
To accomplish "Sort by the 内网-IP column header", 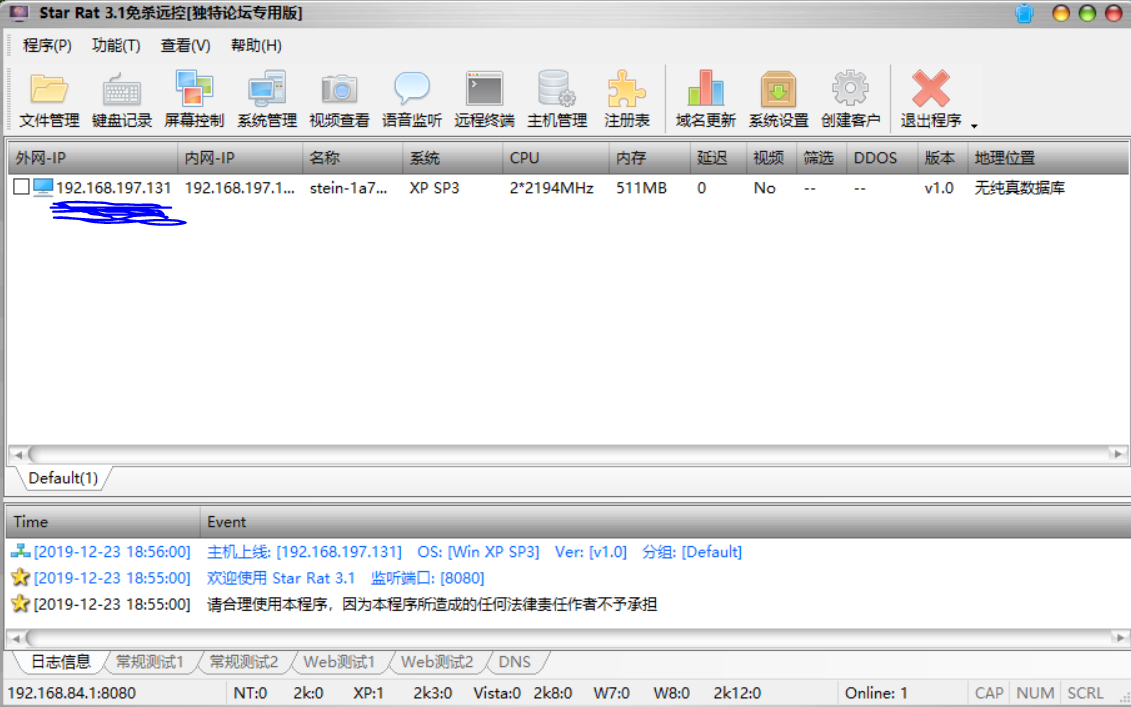I will (240, 158).
